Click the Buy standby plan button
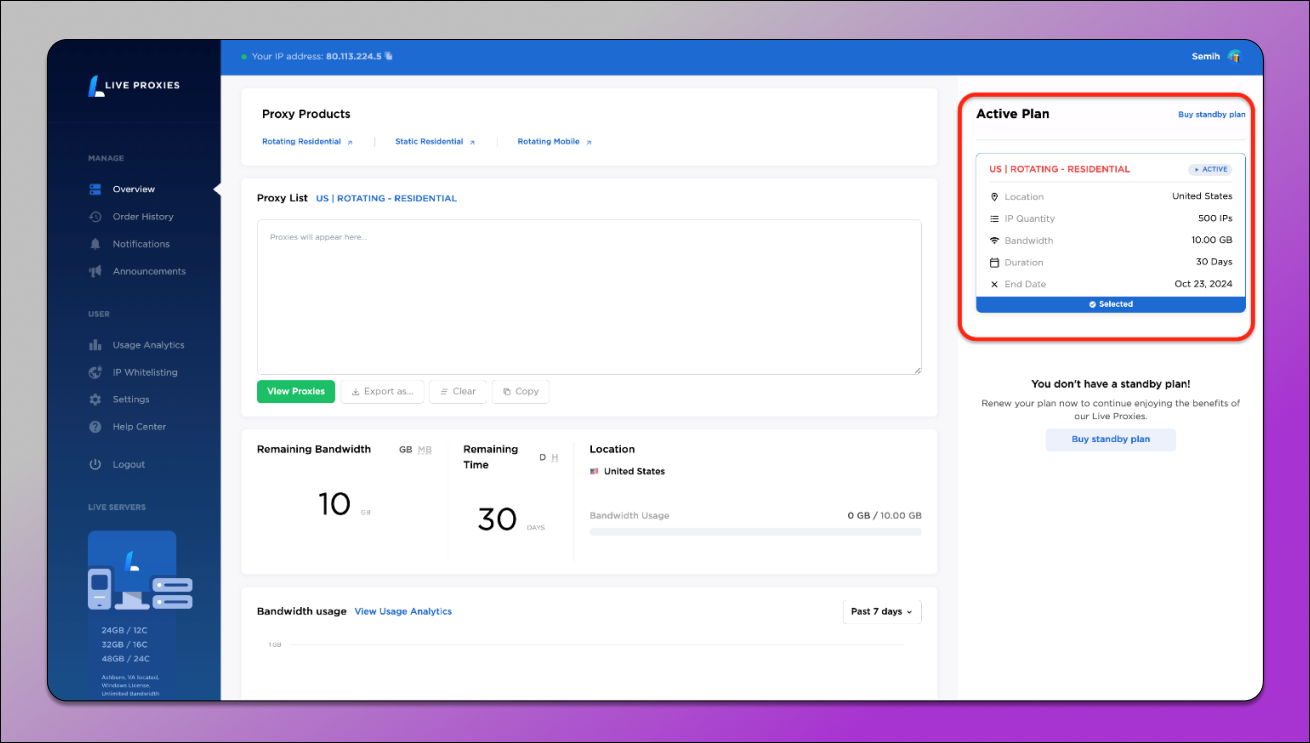This screenshot has width=1310, height=743. click(x=1111, y=439)
